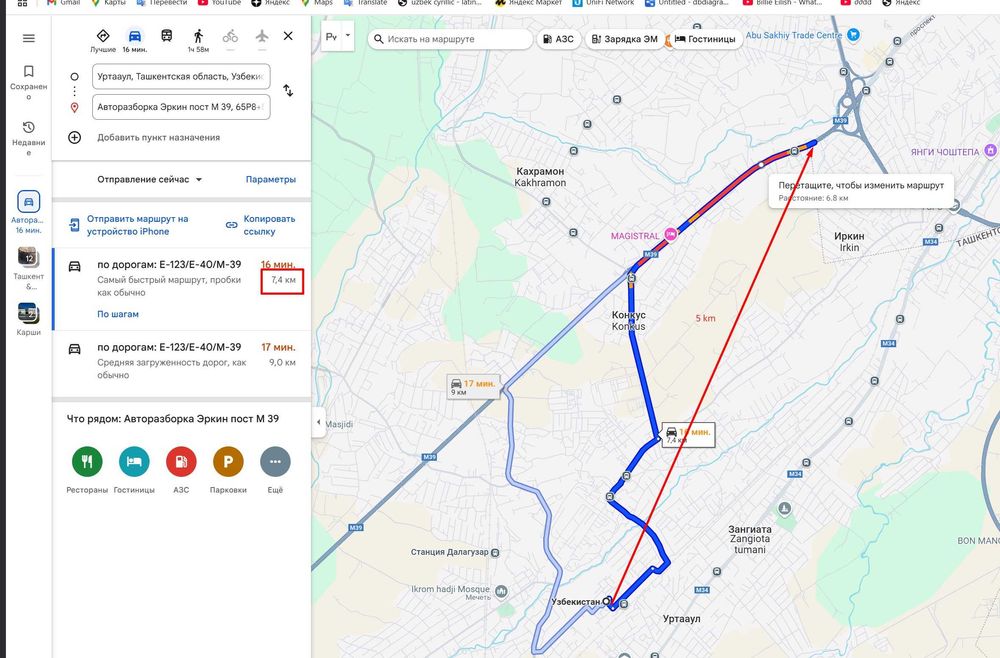Image resolution: width=1000 pixels, height=658 pixels.
Task: Click Добавить пункт назначения text
Action: (159, 137)
